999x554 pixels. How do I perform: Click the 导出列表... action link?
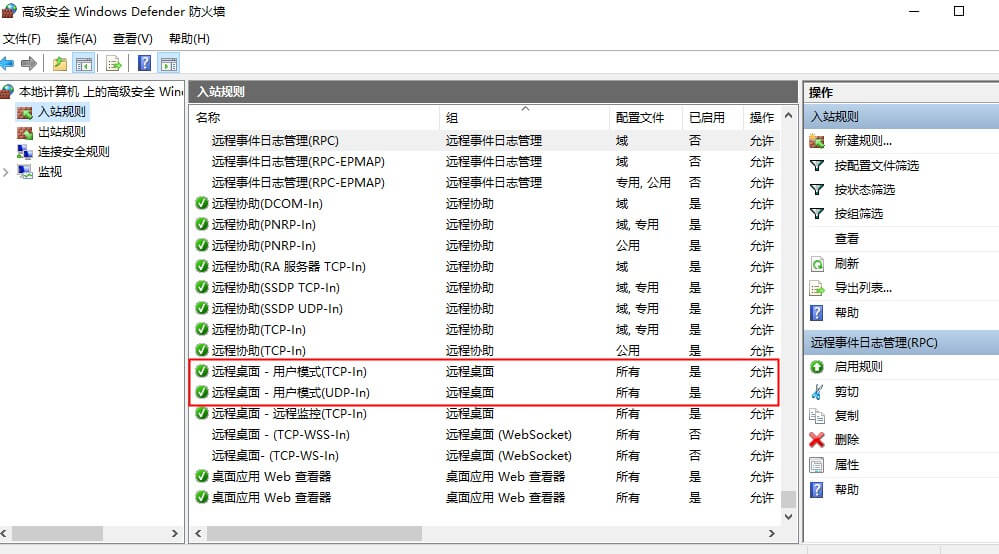863,288
